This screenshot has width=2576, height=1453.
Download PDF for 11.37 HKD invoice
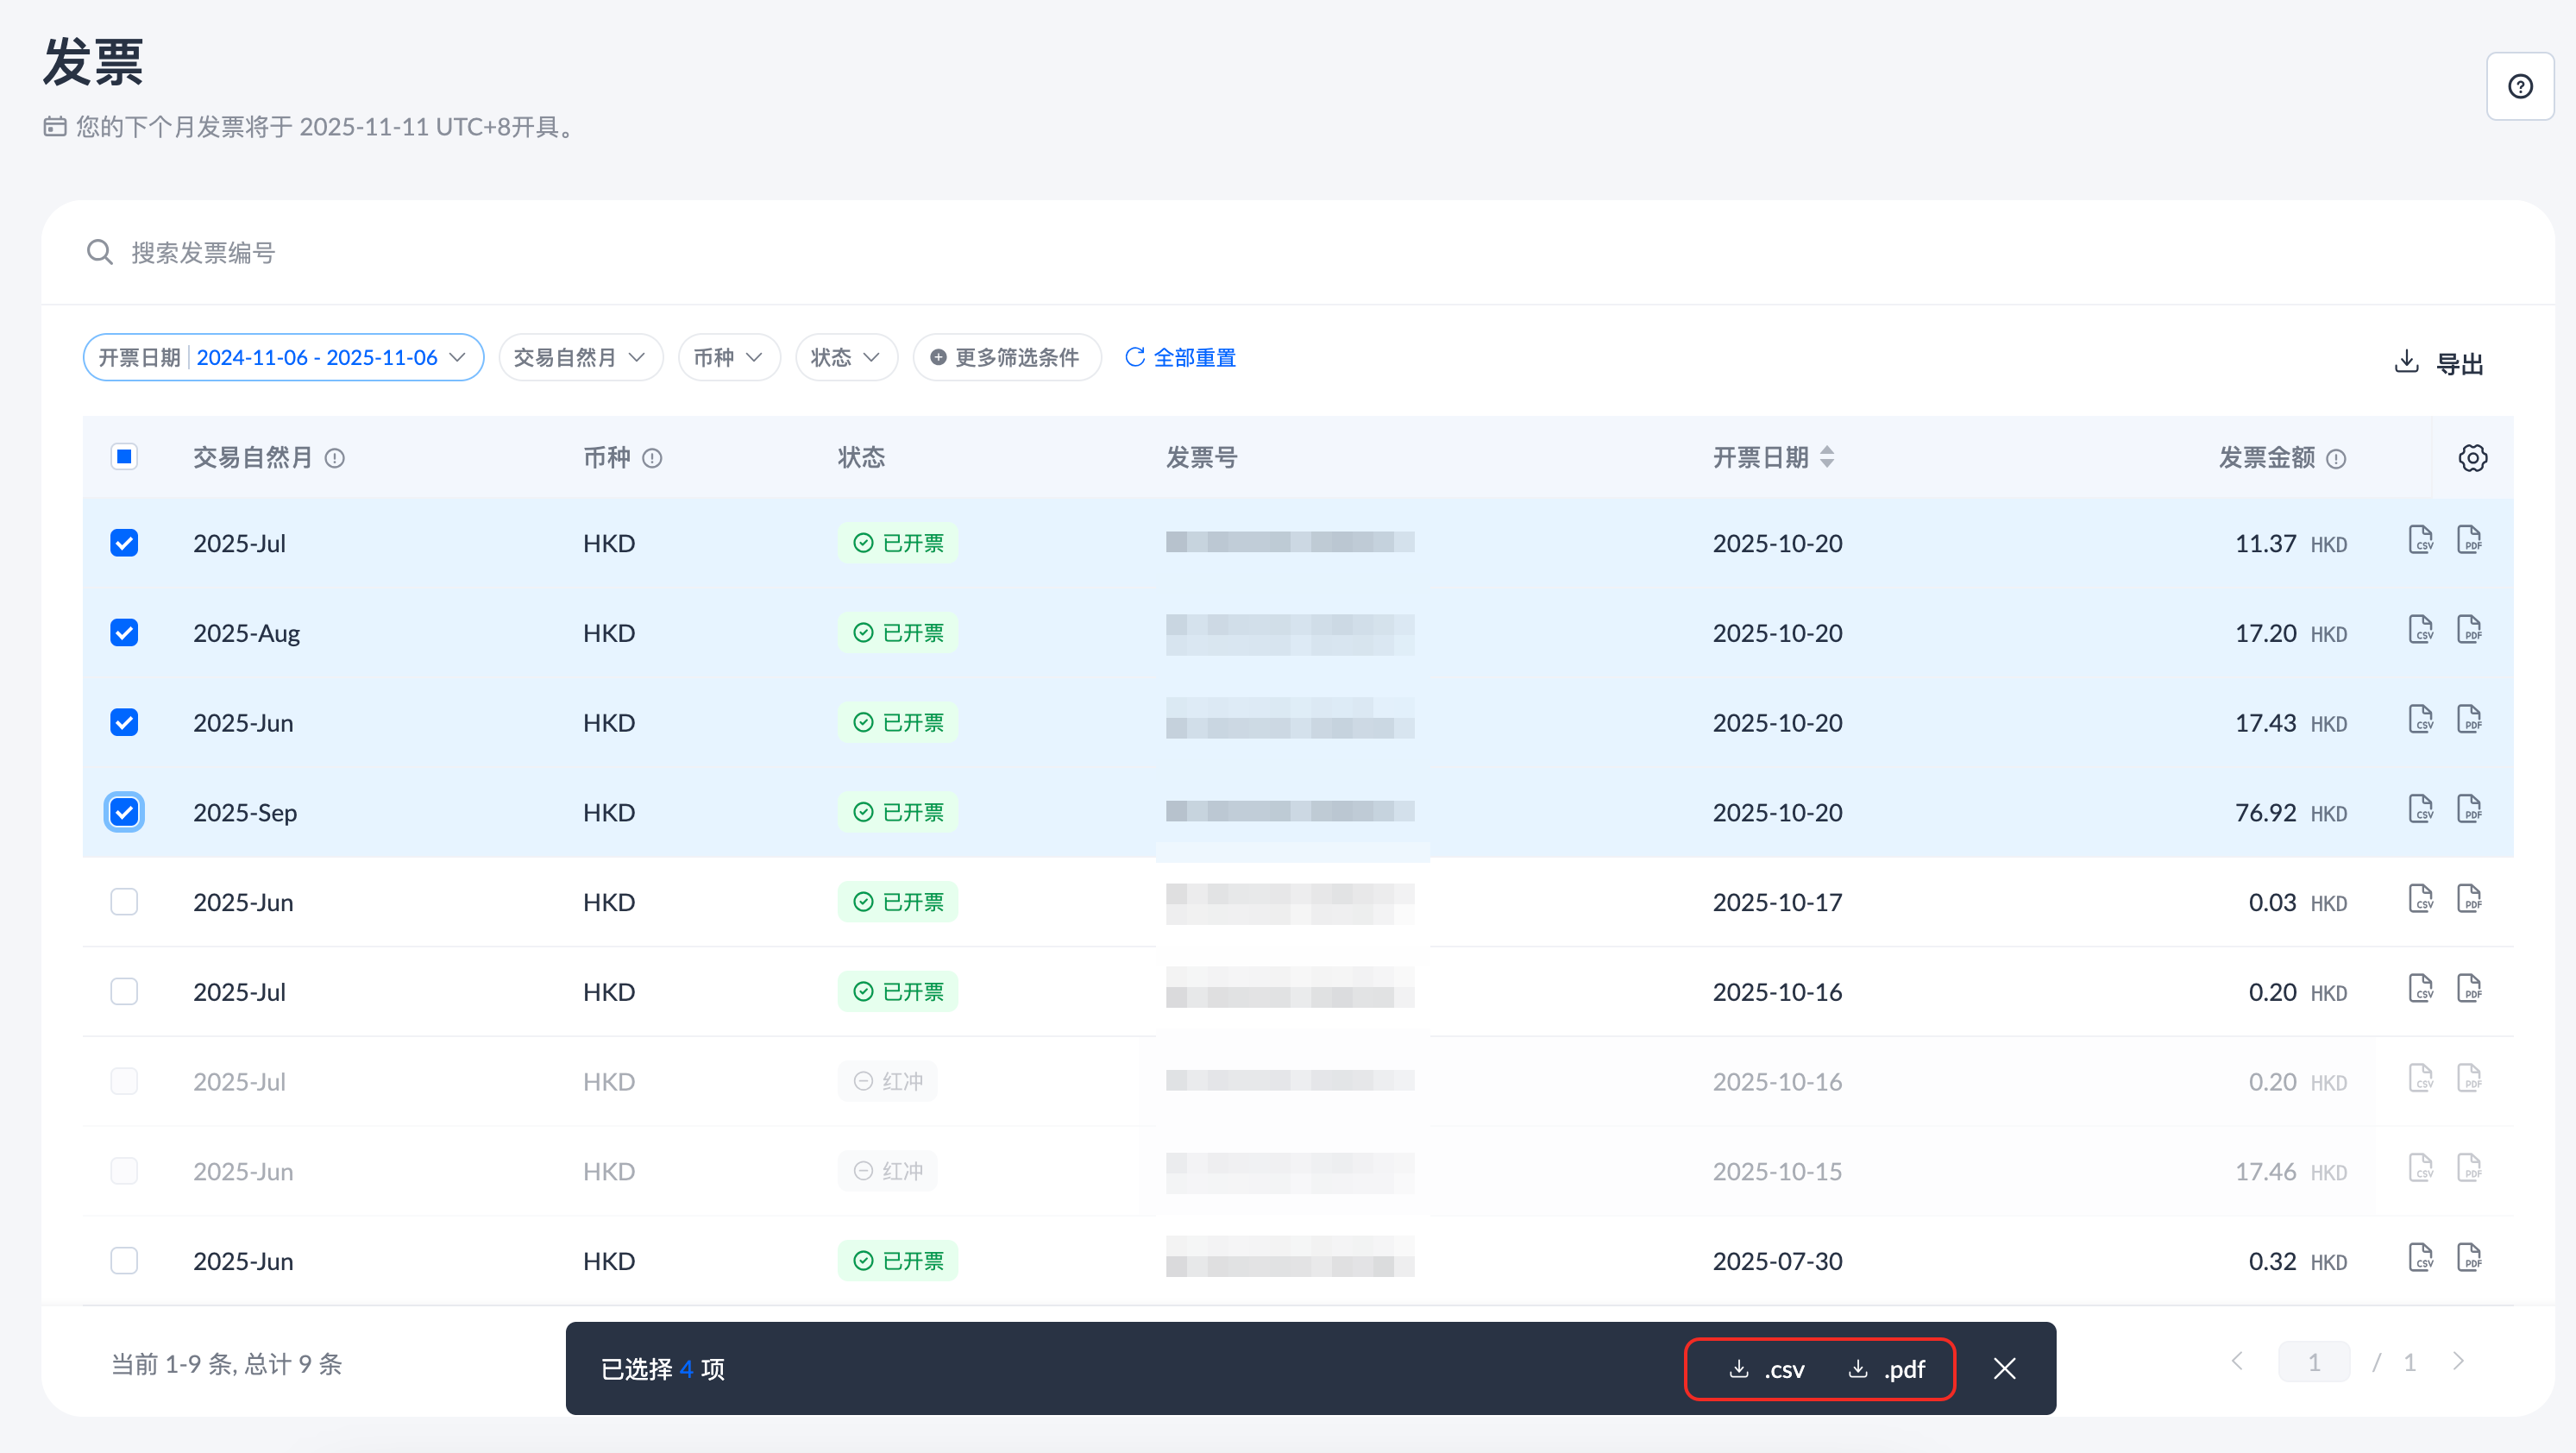point(2468,540)
